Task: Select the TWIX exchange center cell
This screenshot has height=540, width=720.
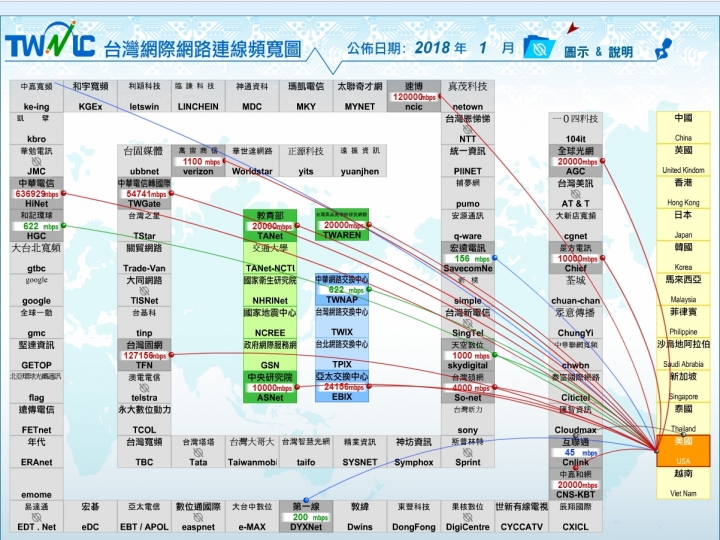Action: point(342,322)
